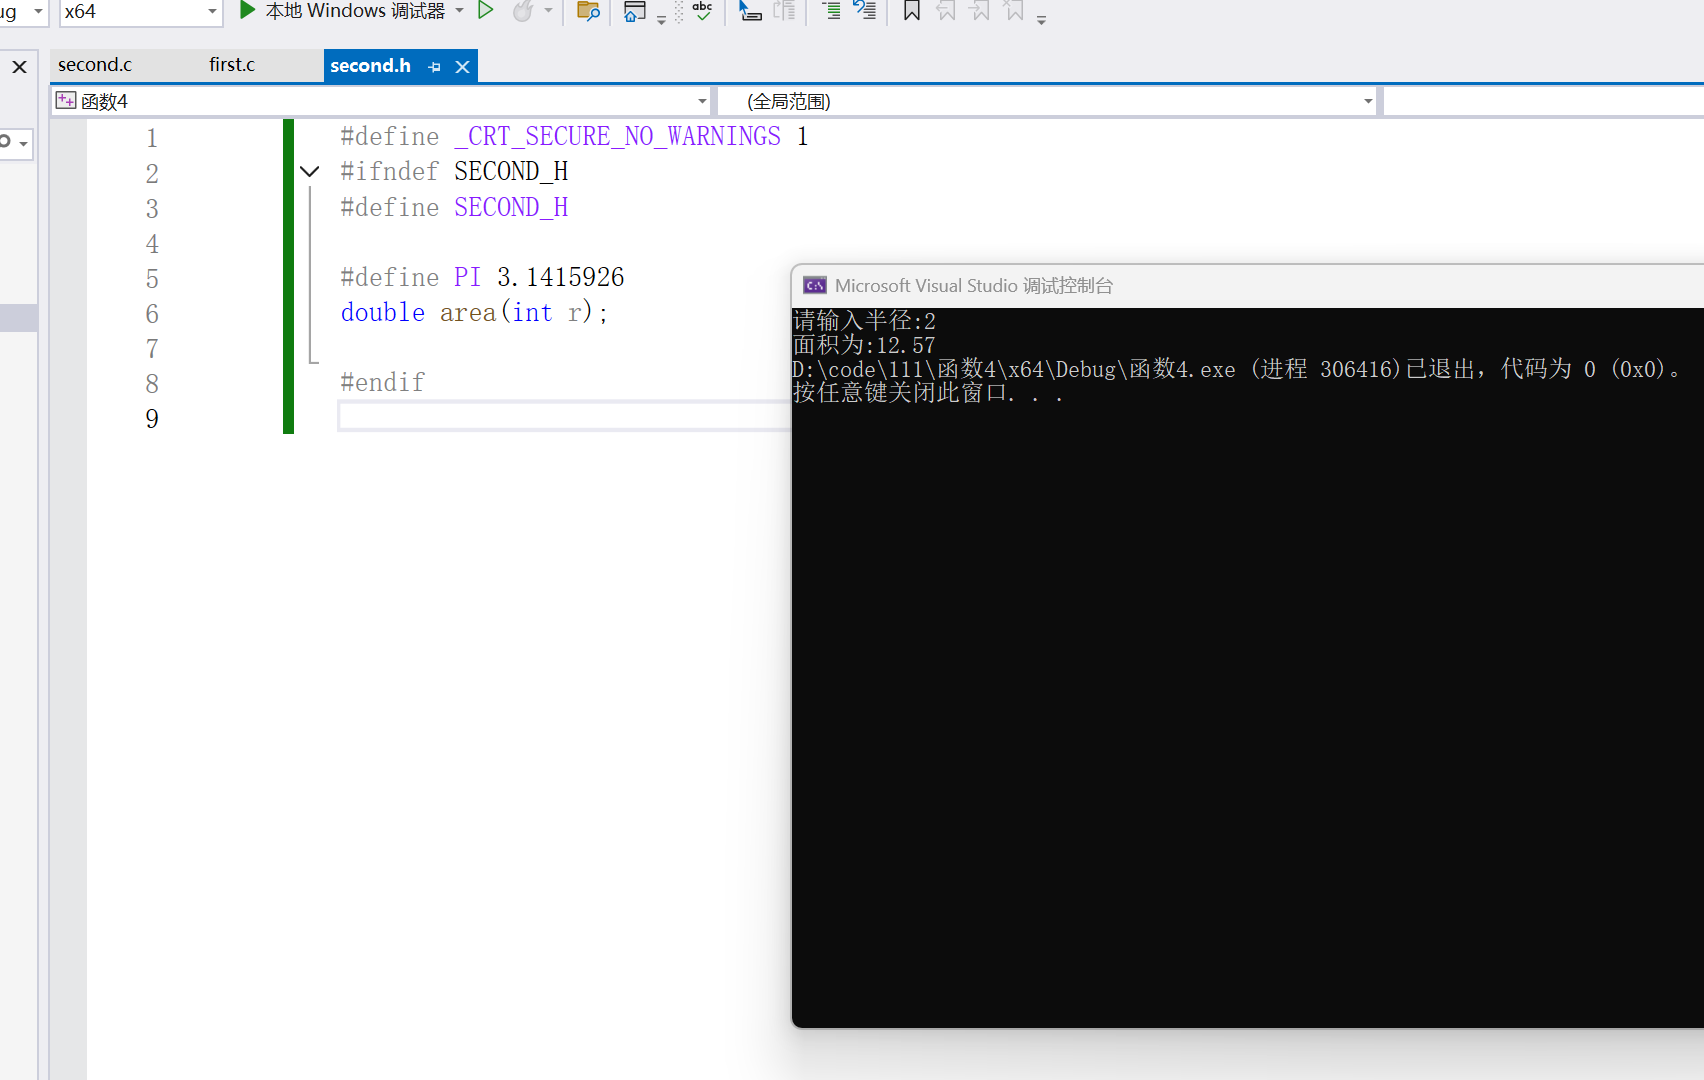Click the comment selected lines icon
Viewport: 1704px width, 1080px height.
tap(831, 11)
